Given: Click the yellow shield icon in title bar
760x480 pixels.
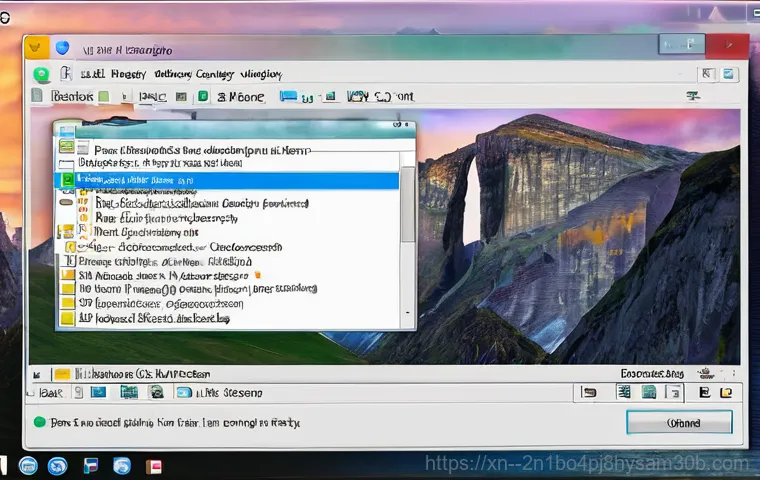Looking at the screenshot, I should (x=36, y=47).
